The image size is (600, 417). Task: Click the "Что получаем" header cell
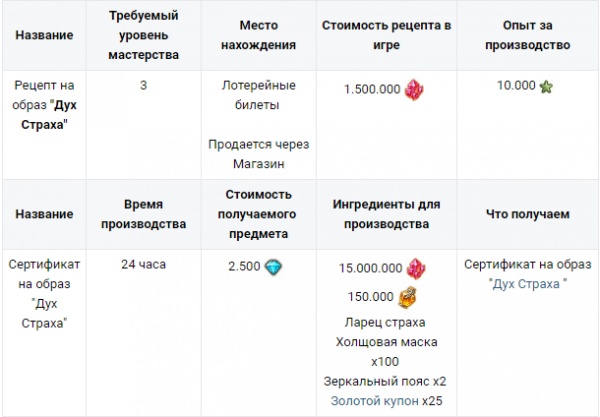tap(526, 214)
